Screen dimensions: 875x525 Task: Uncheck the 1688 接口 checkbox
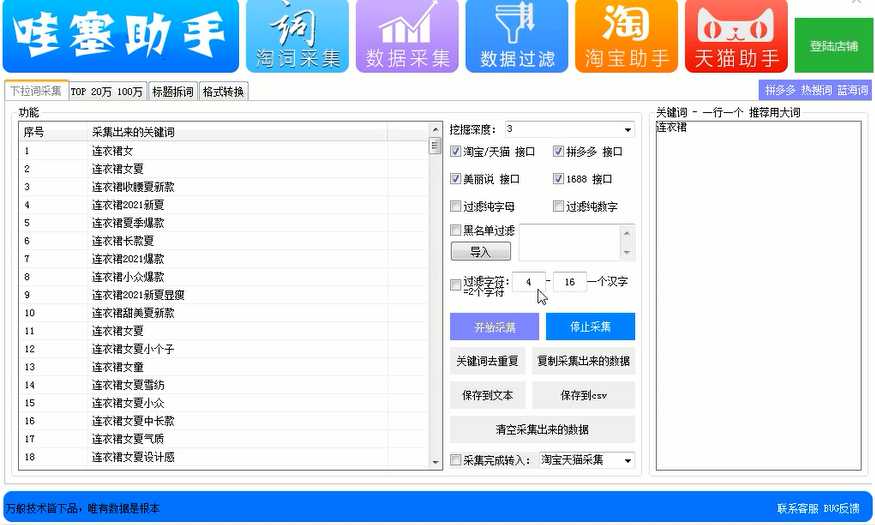click(558, 179)
